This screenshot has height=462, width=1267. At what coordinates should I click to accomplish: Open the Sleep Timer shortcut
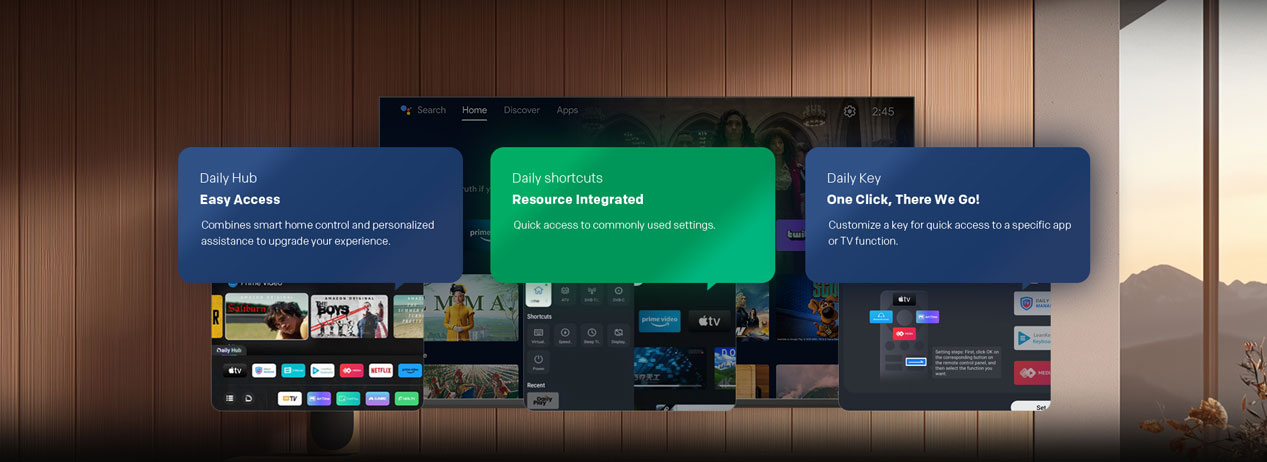tap(592, 336)
